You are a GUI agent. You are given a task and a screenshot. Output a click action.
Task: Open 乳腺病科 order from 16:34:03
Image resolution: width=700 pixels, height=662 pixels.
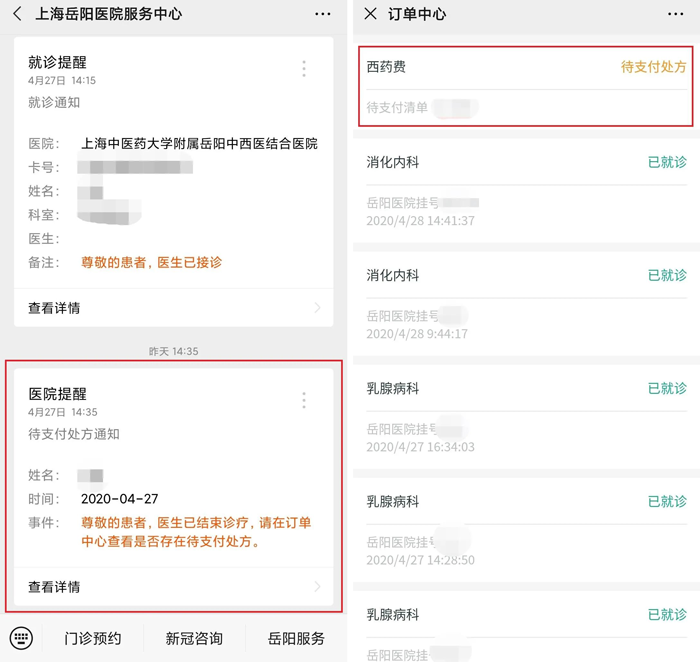525,416
